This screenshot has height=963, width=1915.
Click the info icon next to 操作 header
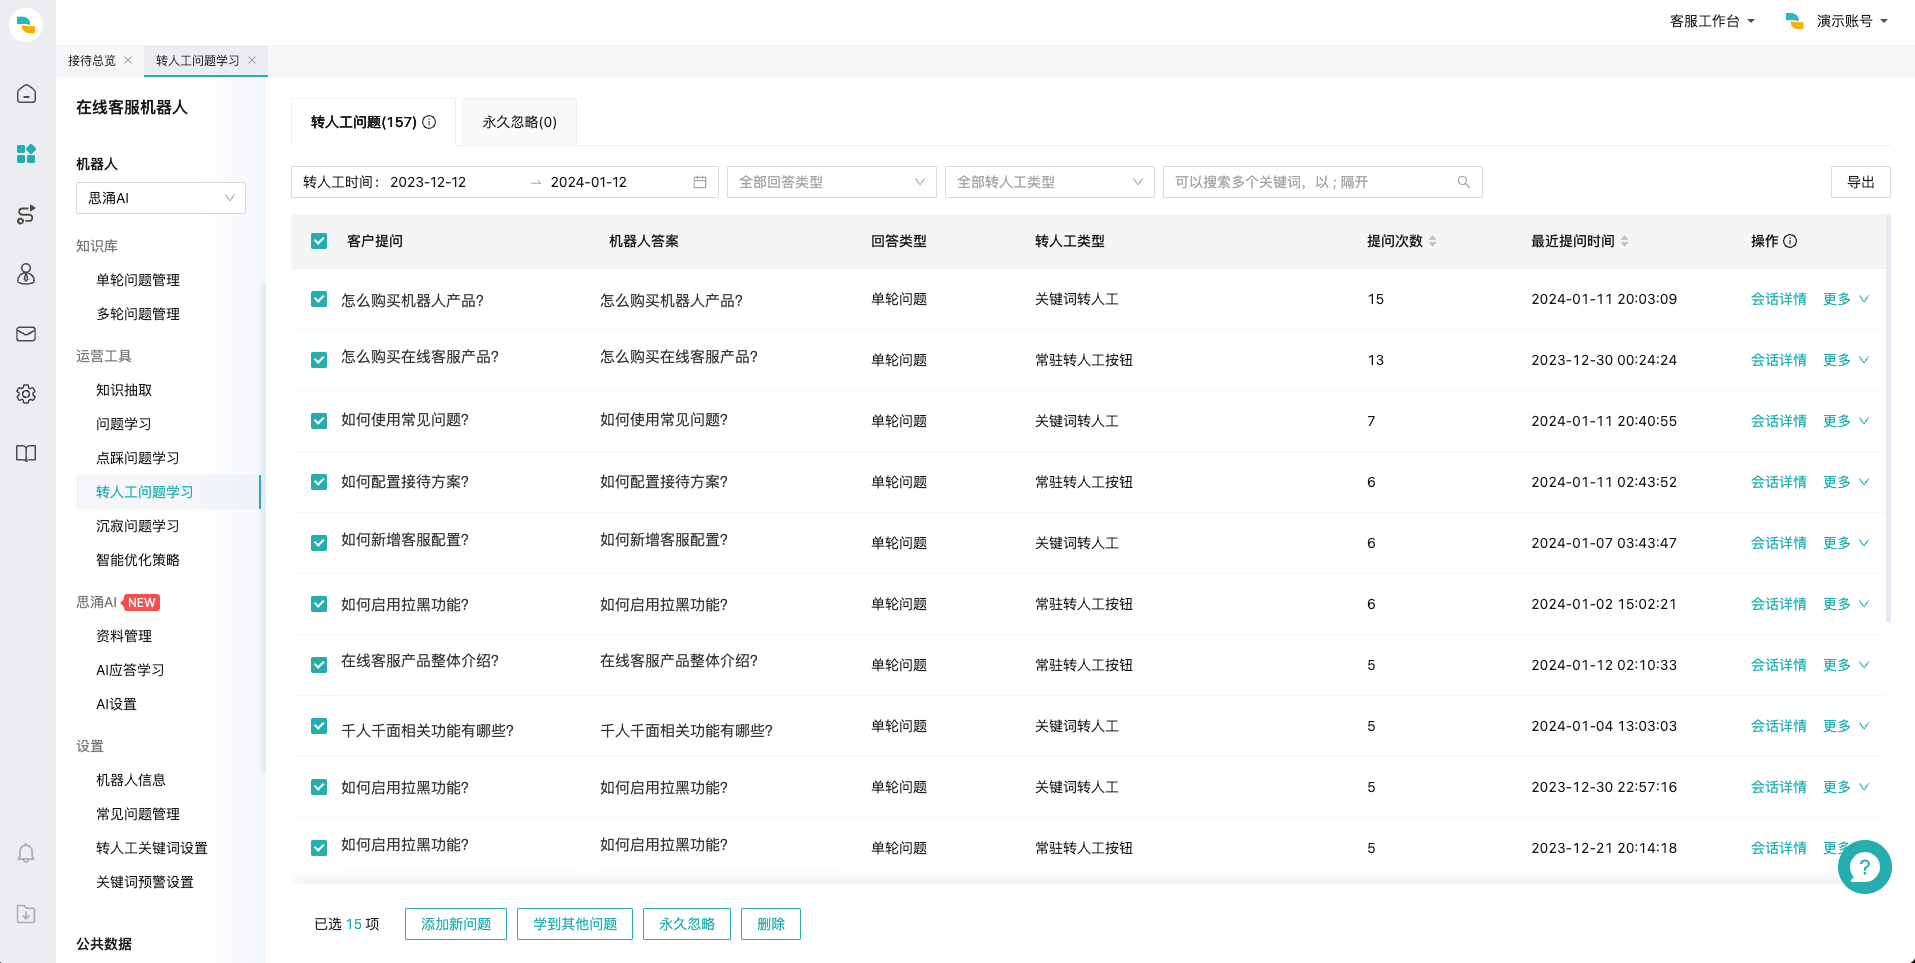point(1790,241)
